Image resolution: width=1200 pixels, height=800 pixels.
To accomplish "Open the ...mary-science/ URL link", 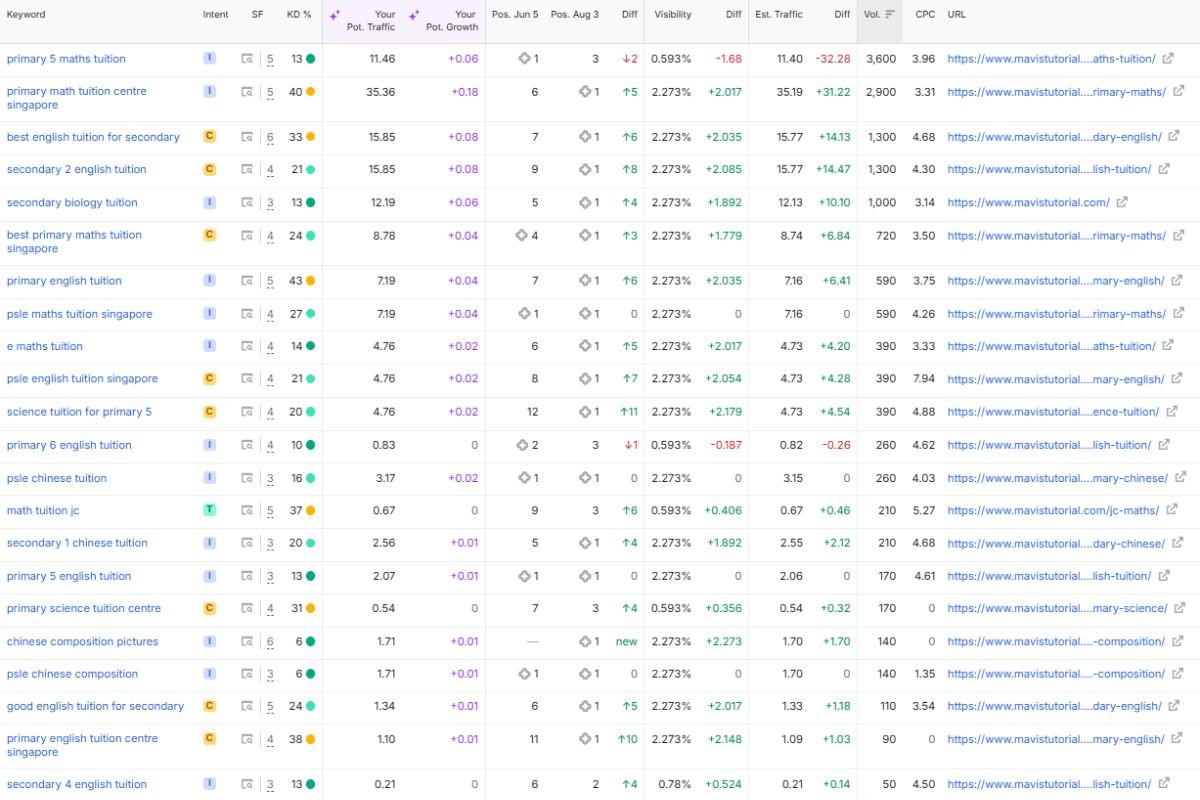I will click(1057, 608).
